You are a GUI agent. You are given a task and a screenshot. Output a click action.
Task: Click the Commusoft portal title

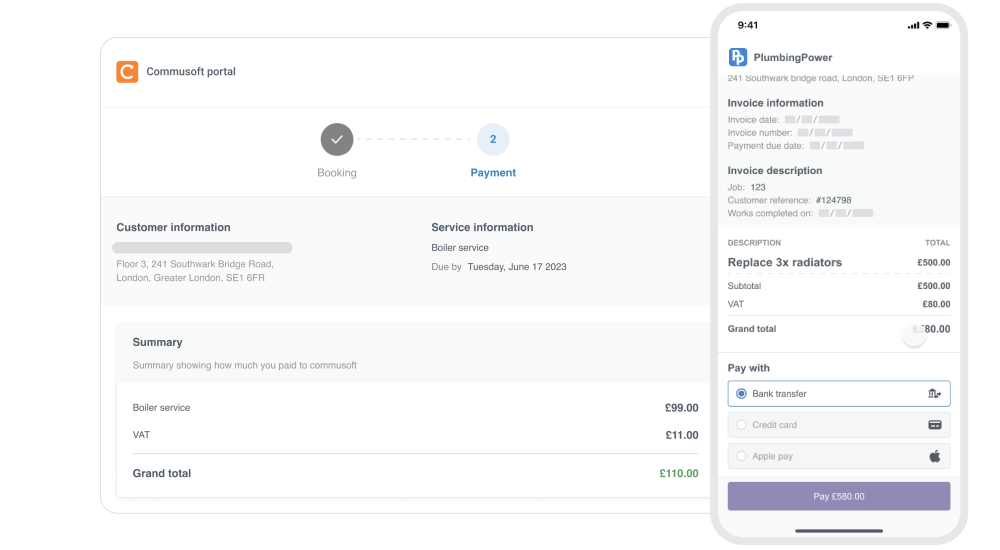[x=191, y=72]
